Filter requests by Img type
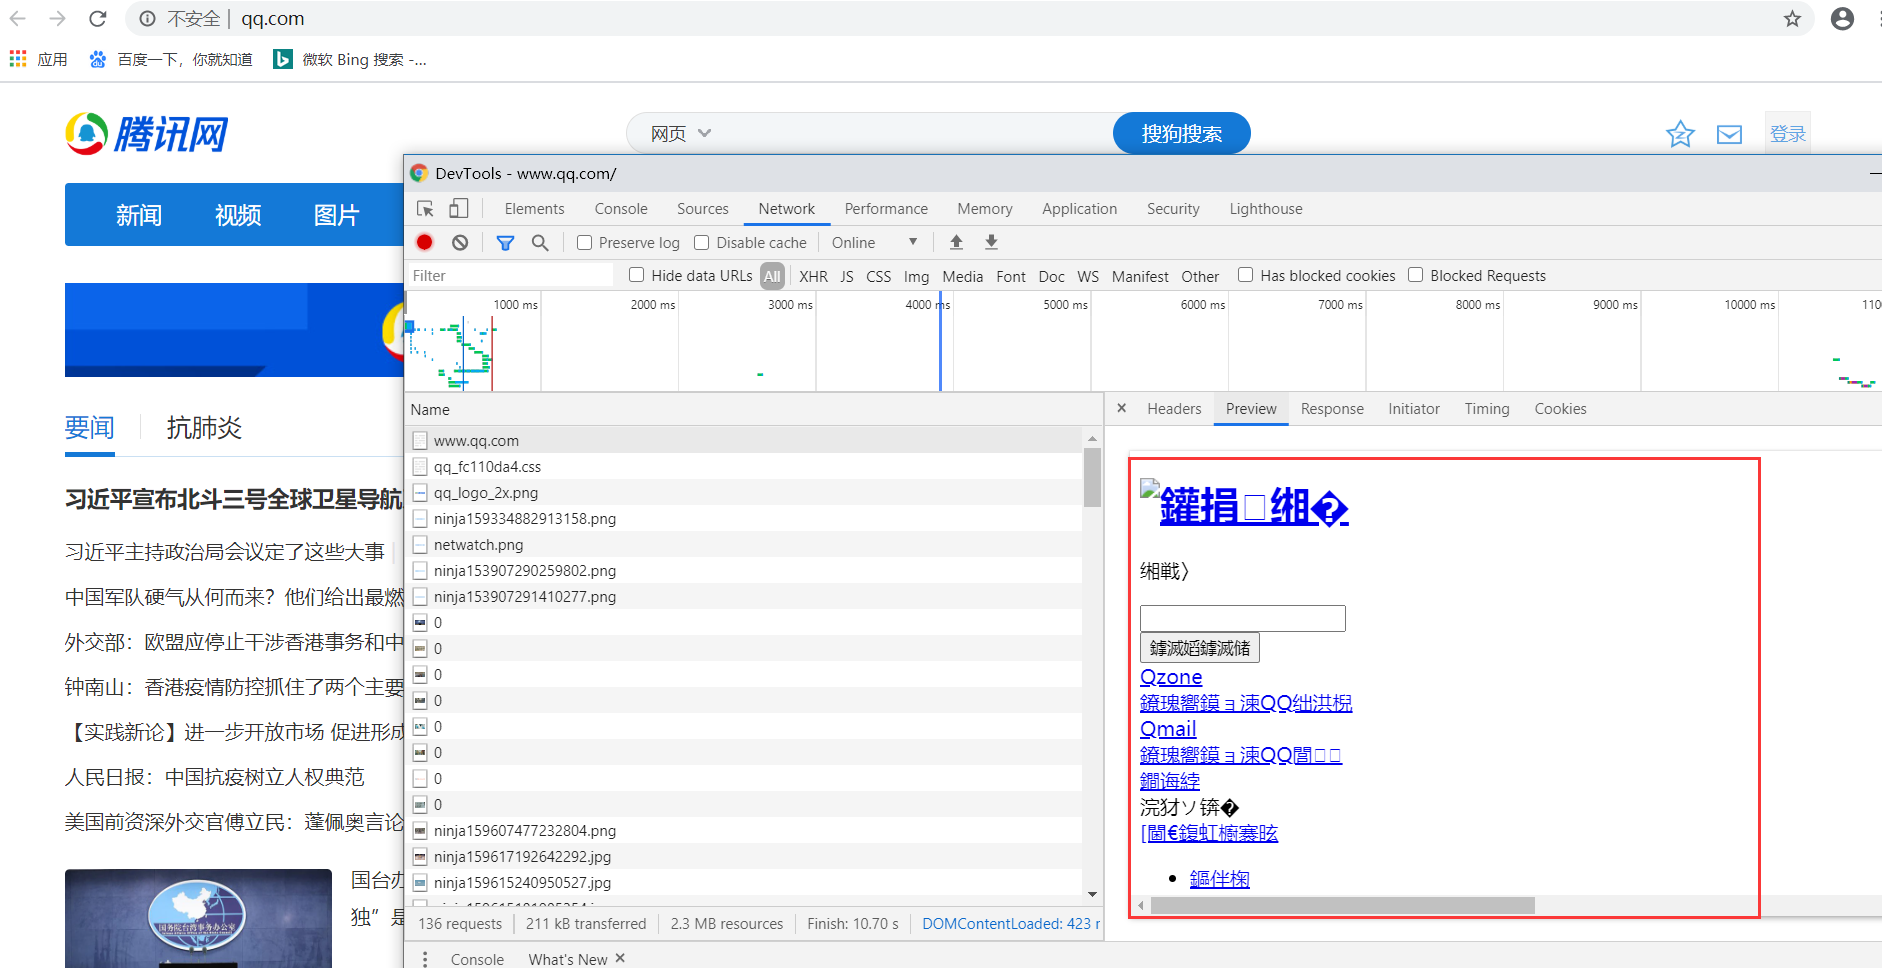 click(916, 276)
